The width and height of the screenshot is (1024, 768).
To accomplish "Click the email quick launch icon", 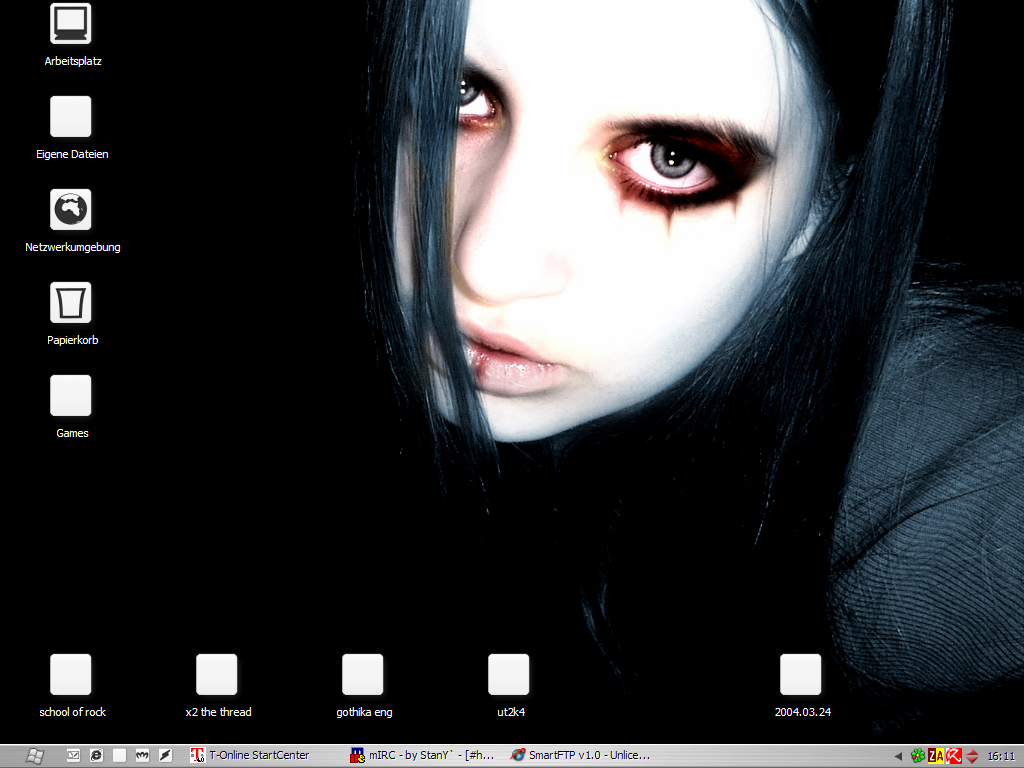I will (x=73, y=756).
